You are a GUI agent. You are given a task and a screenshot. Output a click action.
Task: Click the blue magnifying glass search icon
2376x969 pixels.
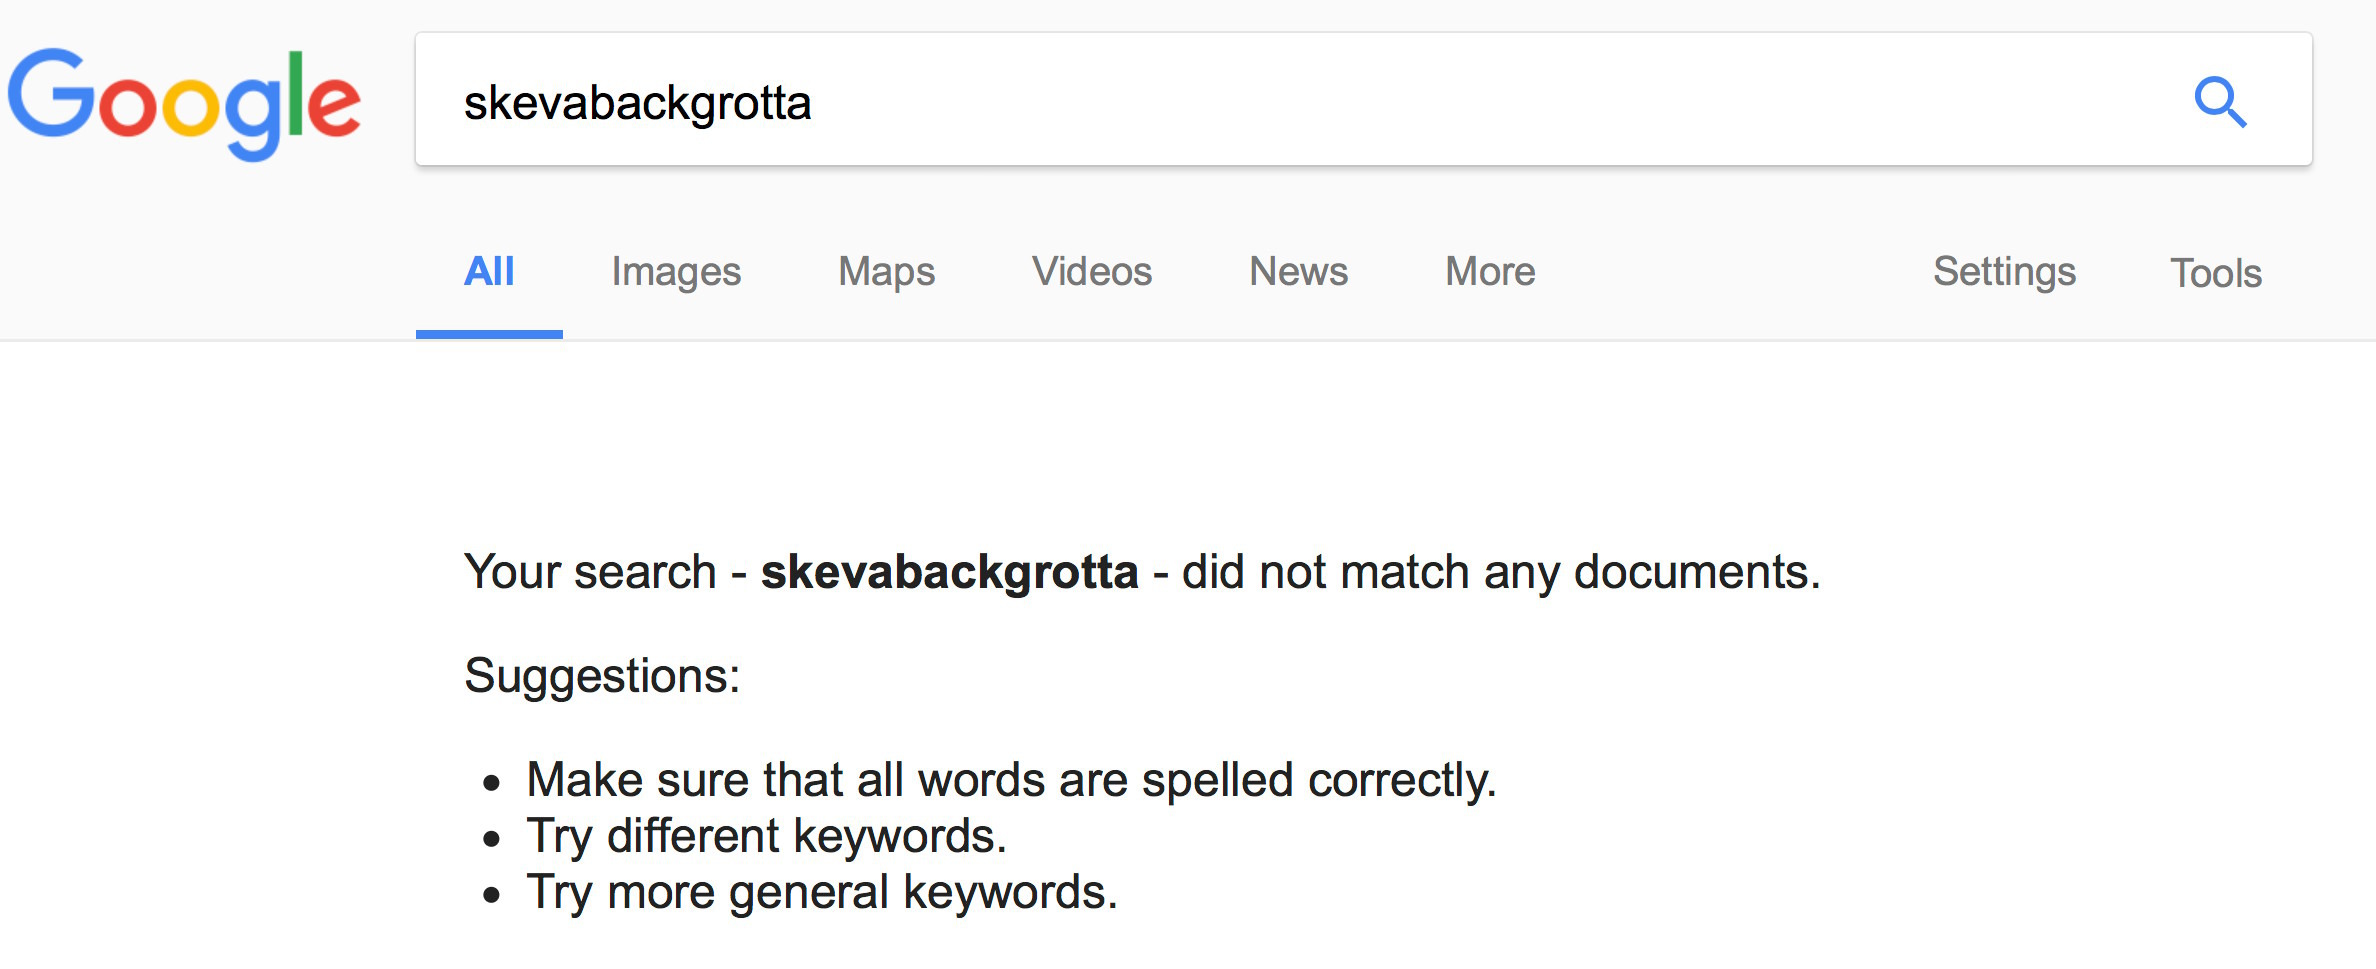[x=2220, y=102]
